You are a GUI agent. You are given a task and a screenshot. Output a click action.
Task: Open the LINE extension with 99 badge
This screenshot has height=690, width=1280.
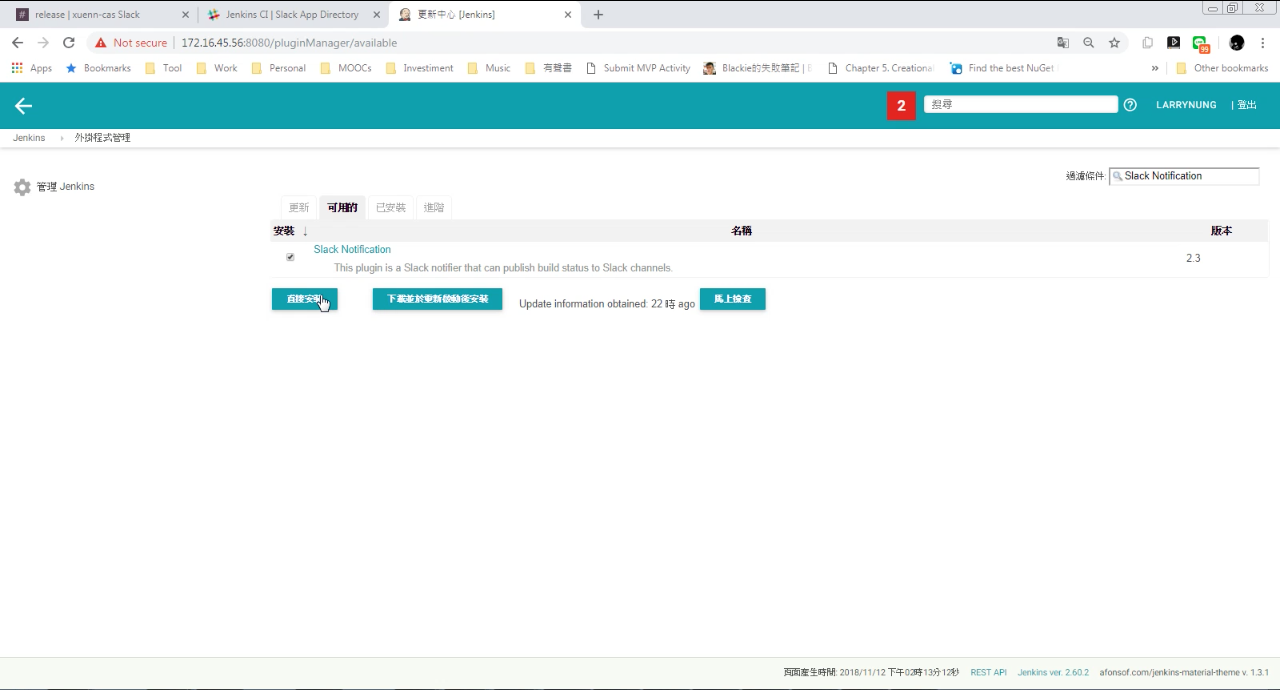[x=1201, y=44]
